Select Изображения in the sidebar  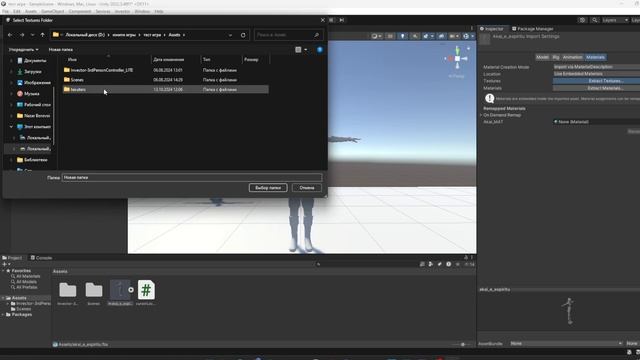(34, 82)
